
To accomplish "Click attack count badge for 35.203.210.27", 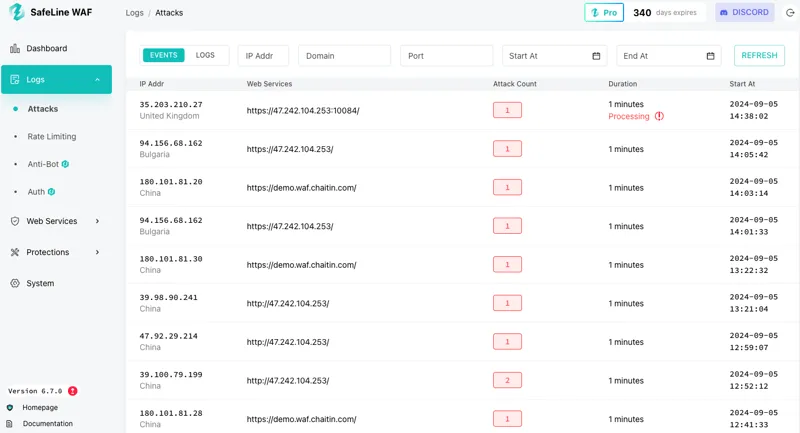I will [x=507, y=110].
